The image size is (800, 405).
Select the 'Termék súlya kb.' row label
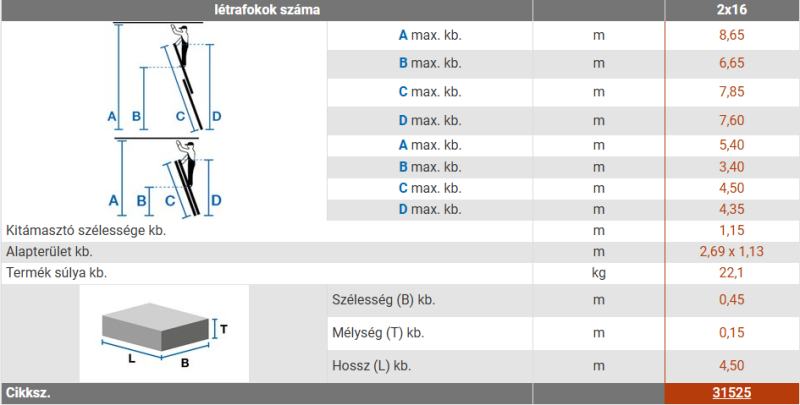point(57,272)
